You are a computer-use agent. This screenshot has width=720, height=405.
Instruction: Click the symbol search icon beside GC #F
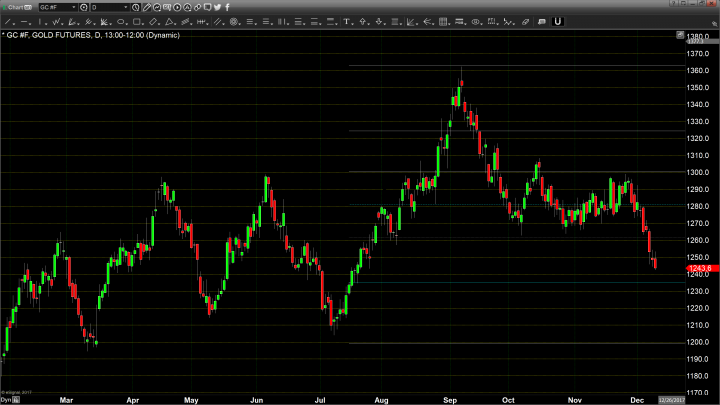(x=84, y=7)
